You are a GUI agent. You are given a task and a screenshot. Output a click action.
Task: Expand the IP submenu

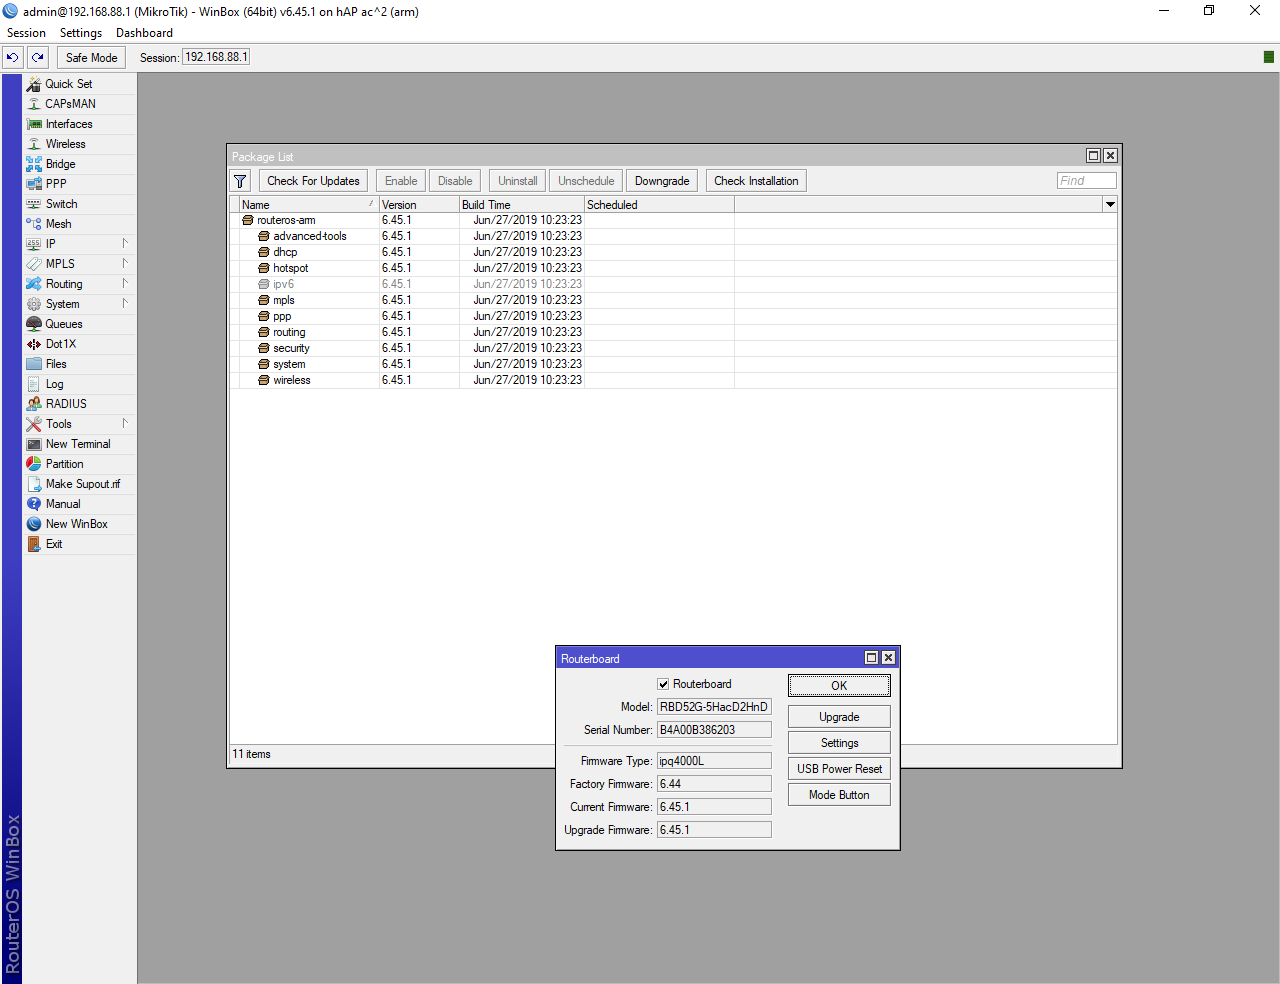pyautogui.click(x=125, y=244)
